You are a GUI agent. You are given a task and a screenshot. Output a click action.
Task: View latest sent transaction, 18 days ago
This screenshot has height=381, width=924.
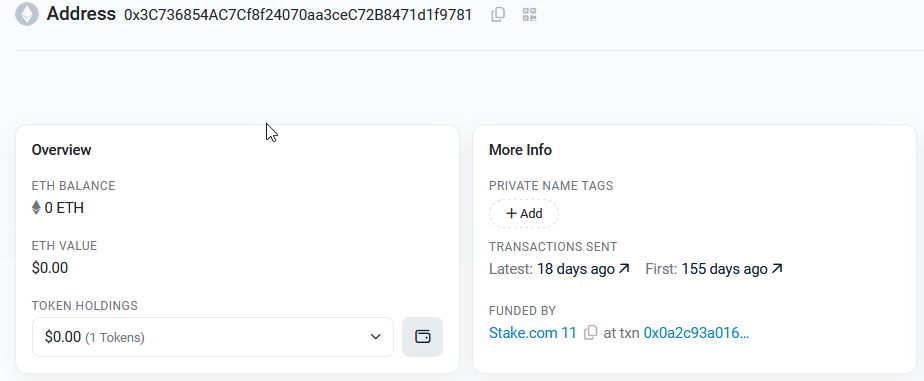[576, 269]
